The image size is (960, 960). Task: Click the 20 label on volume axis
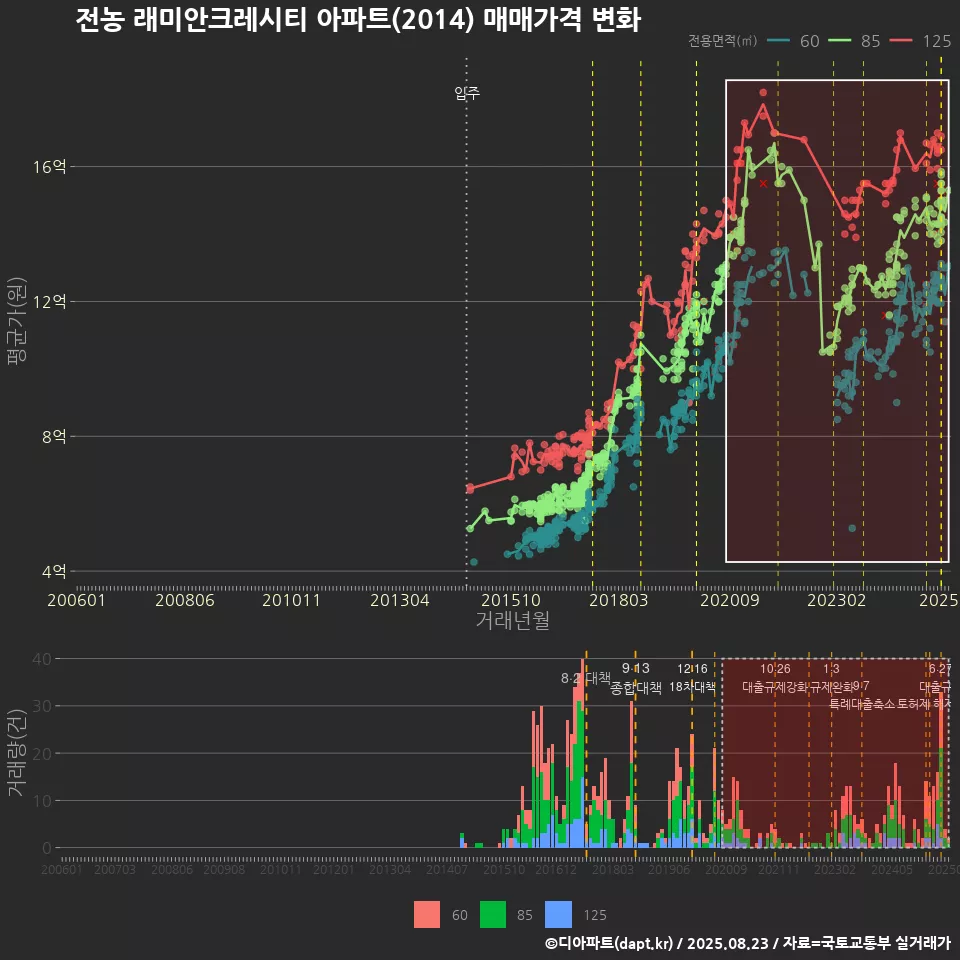coord(42,754)
